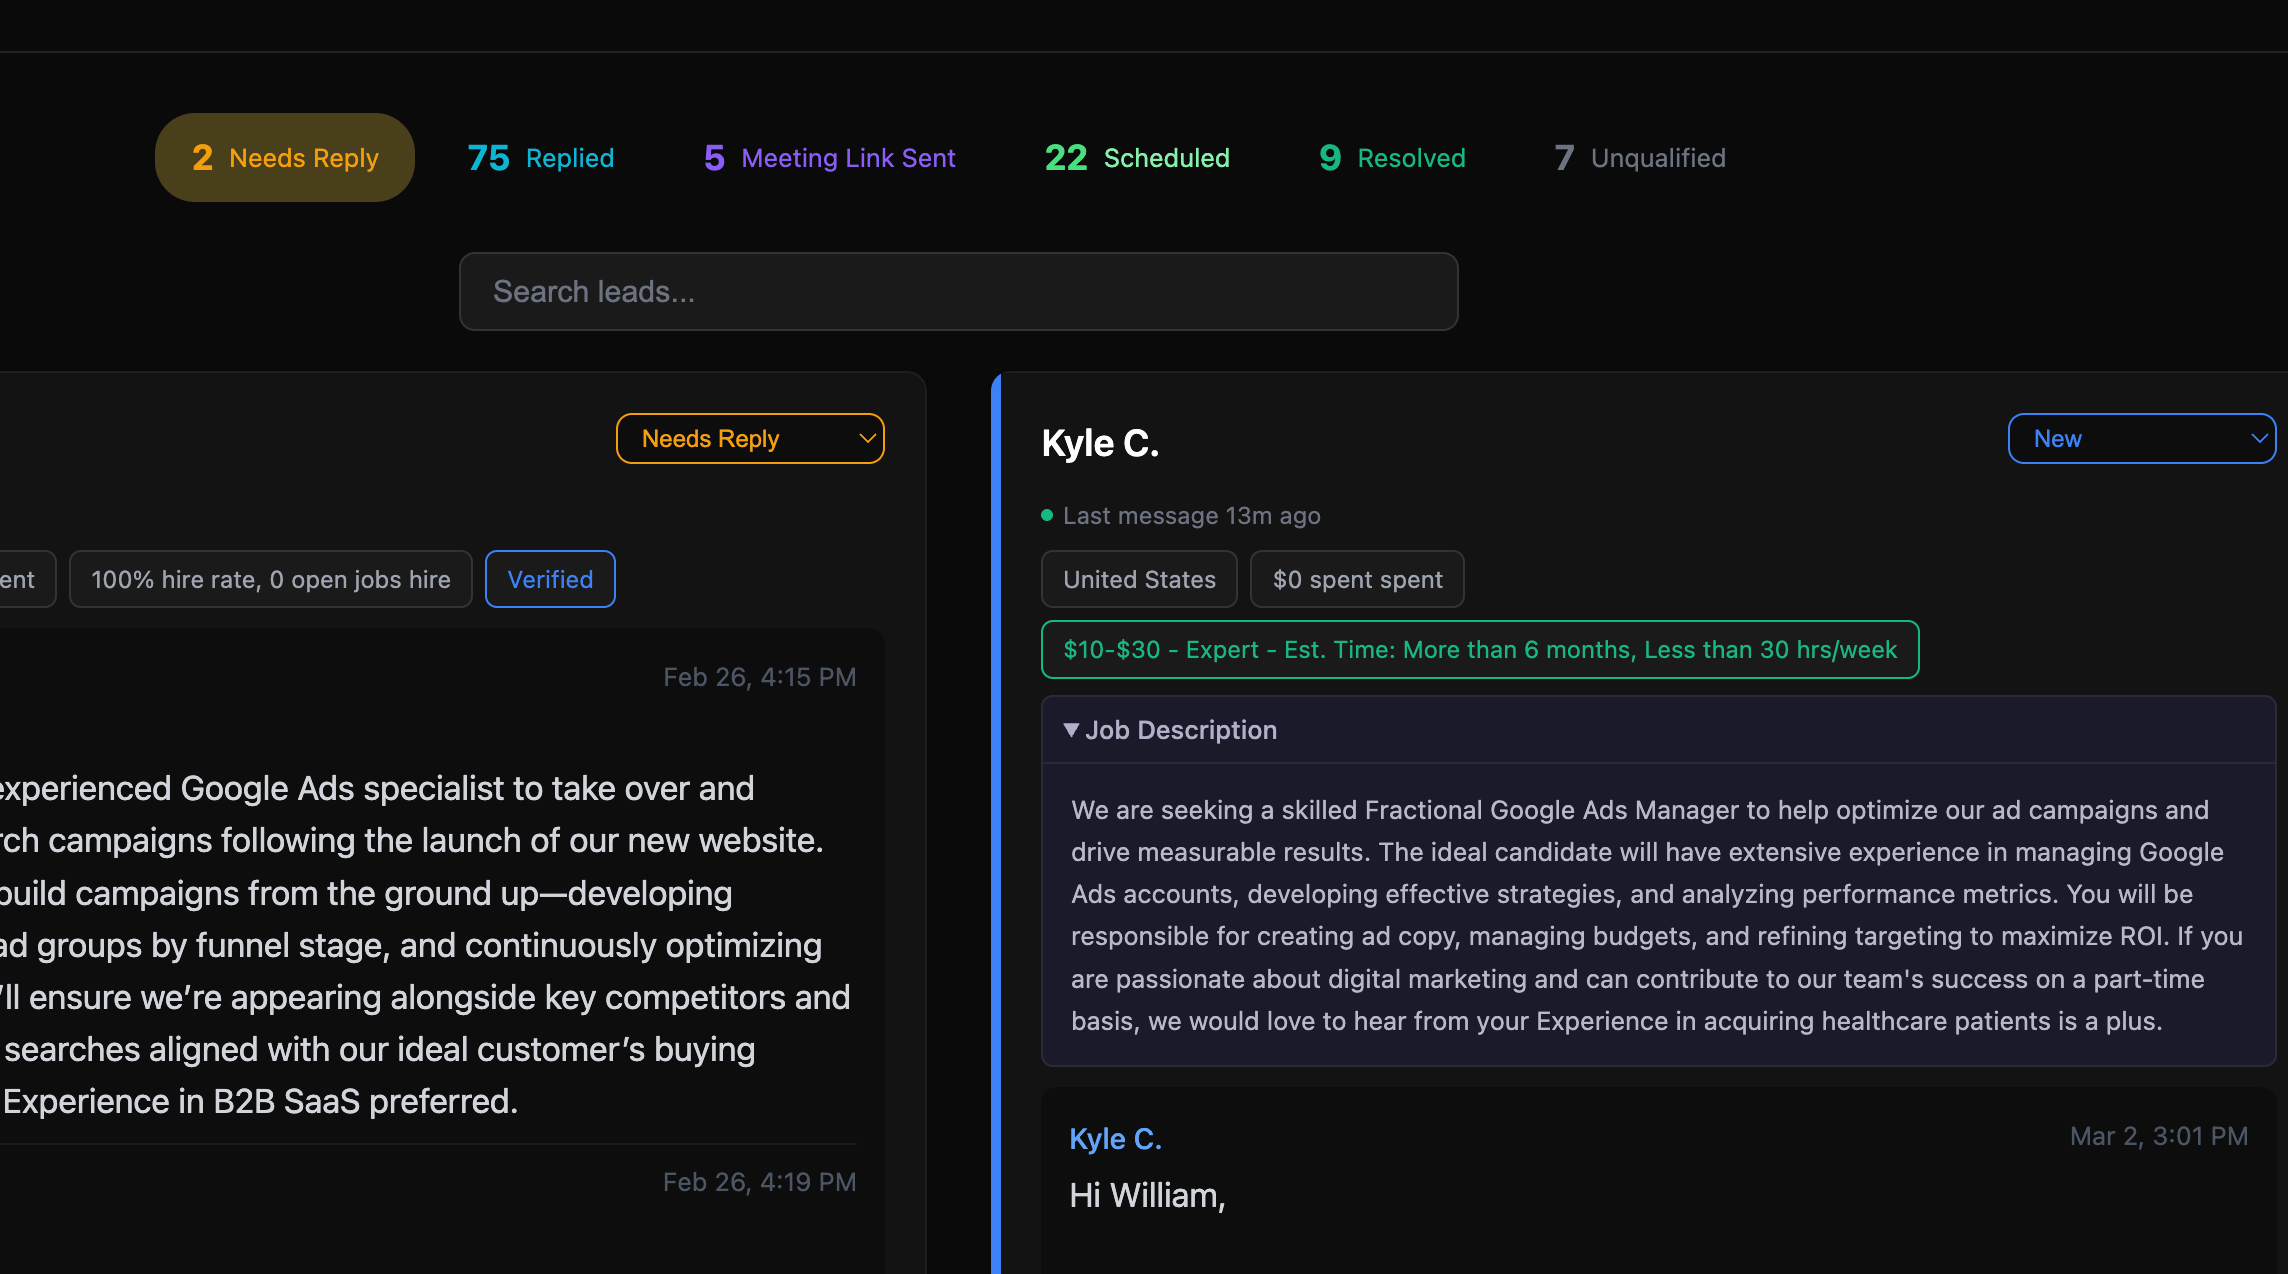Open the Meeting Link Sent tab
The image size is (2288, 1274).
(828, 157)
